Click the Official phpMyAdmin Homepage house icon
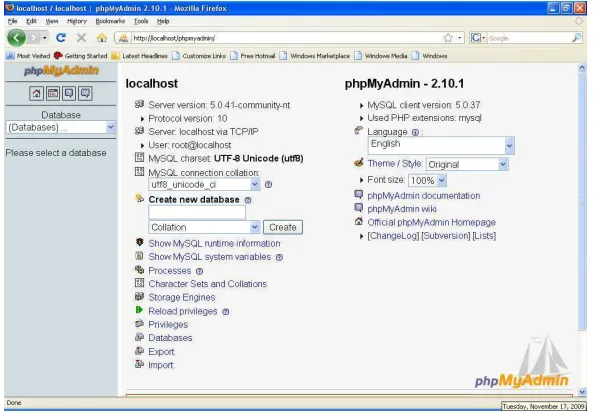This screenshot has width=596, height=416. tap(358, 221)
